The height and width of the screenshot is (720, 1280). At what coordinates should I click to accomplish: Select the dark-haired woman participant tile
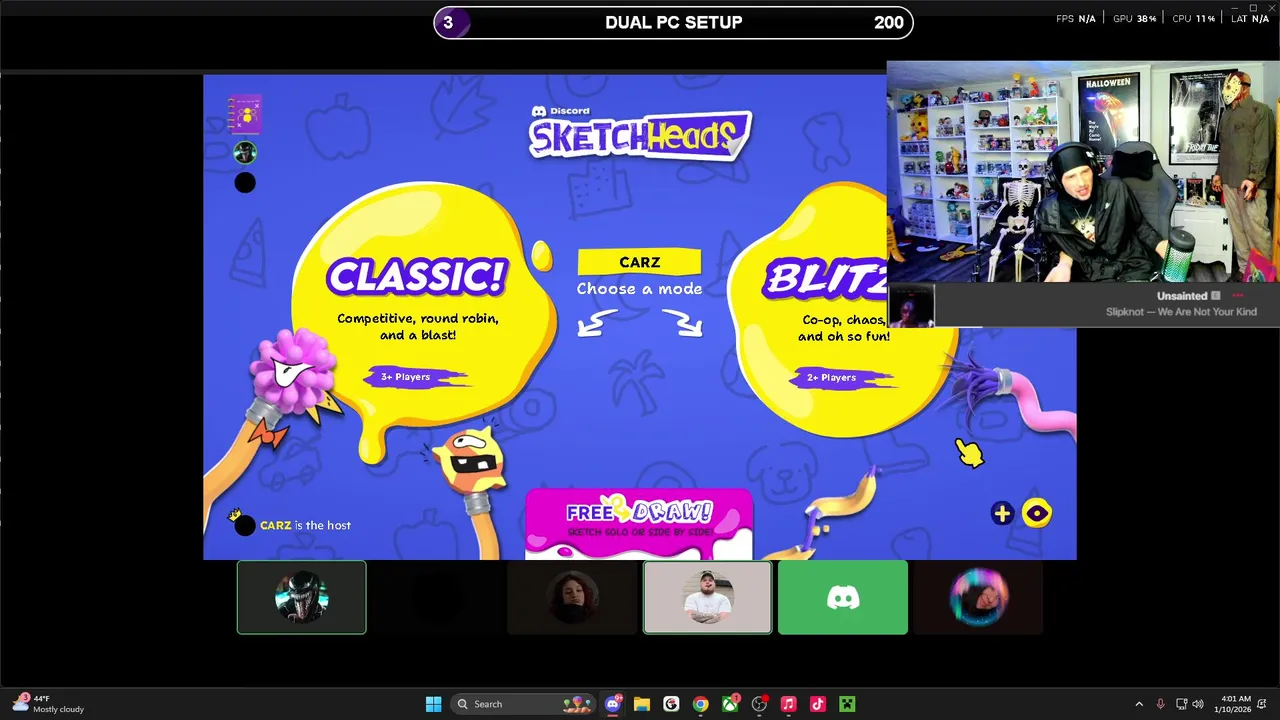[572, 597]
